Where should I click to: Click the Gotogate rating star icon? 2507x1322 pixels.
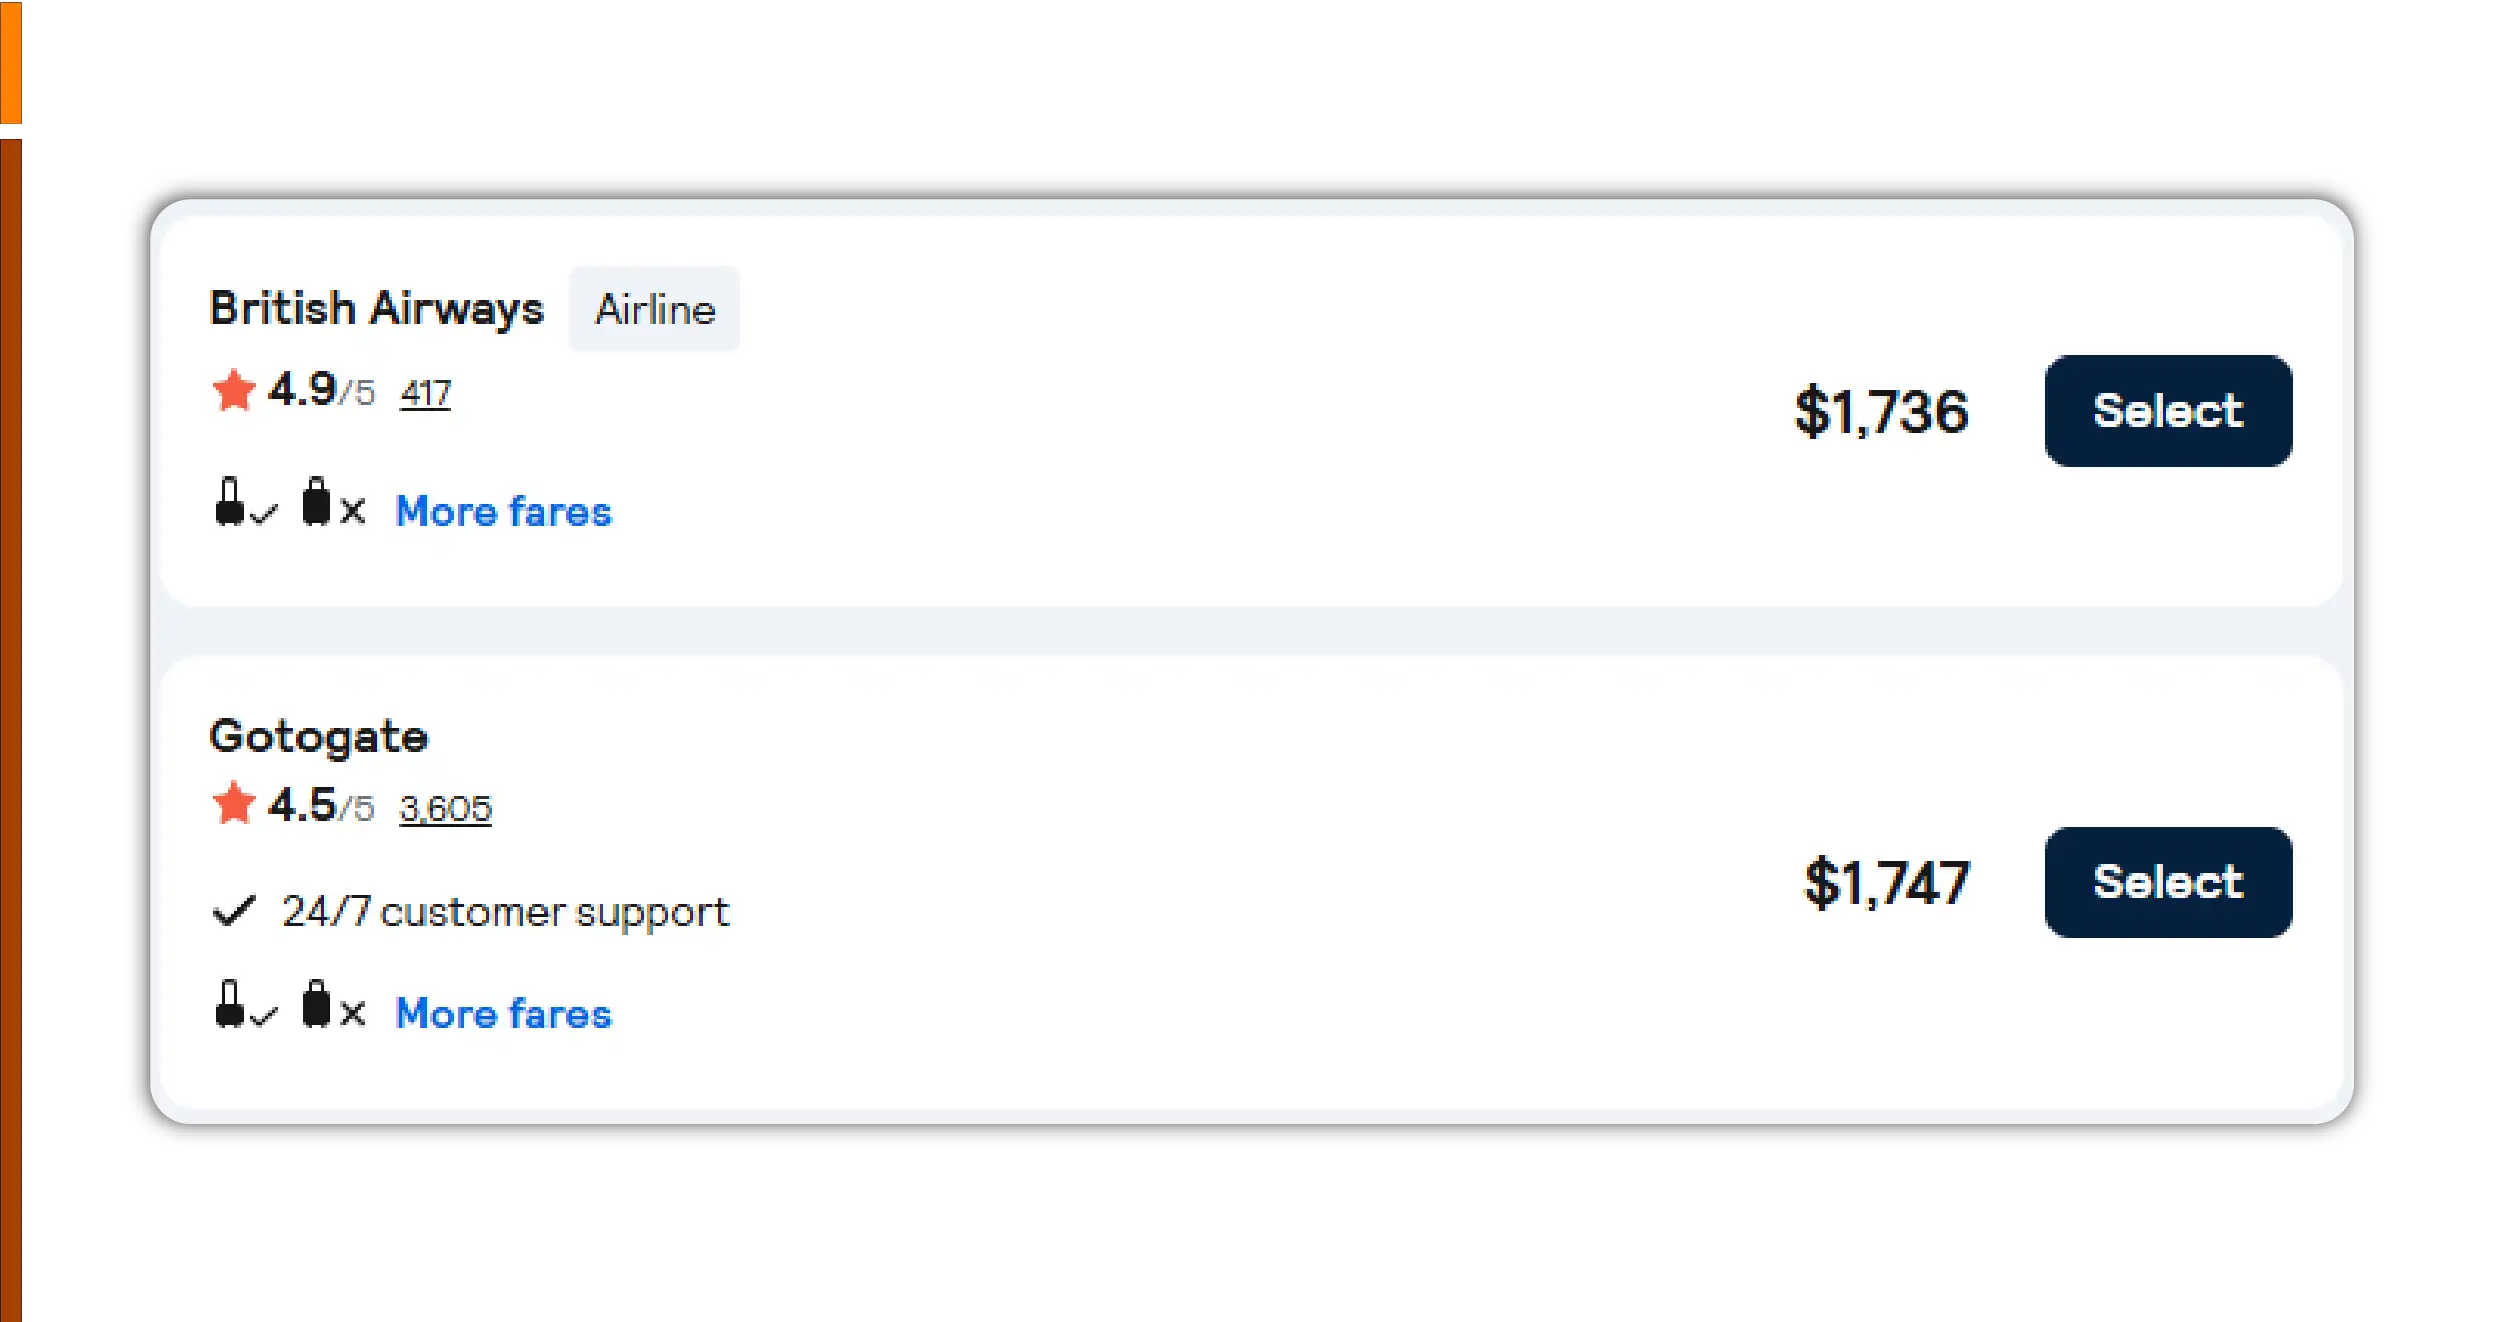(234, 804)
